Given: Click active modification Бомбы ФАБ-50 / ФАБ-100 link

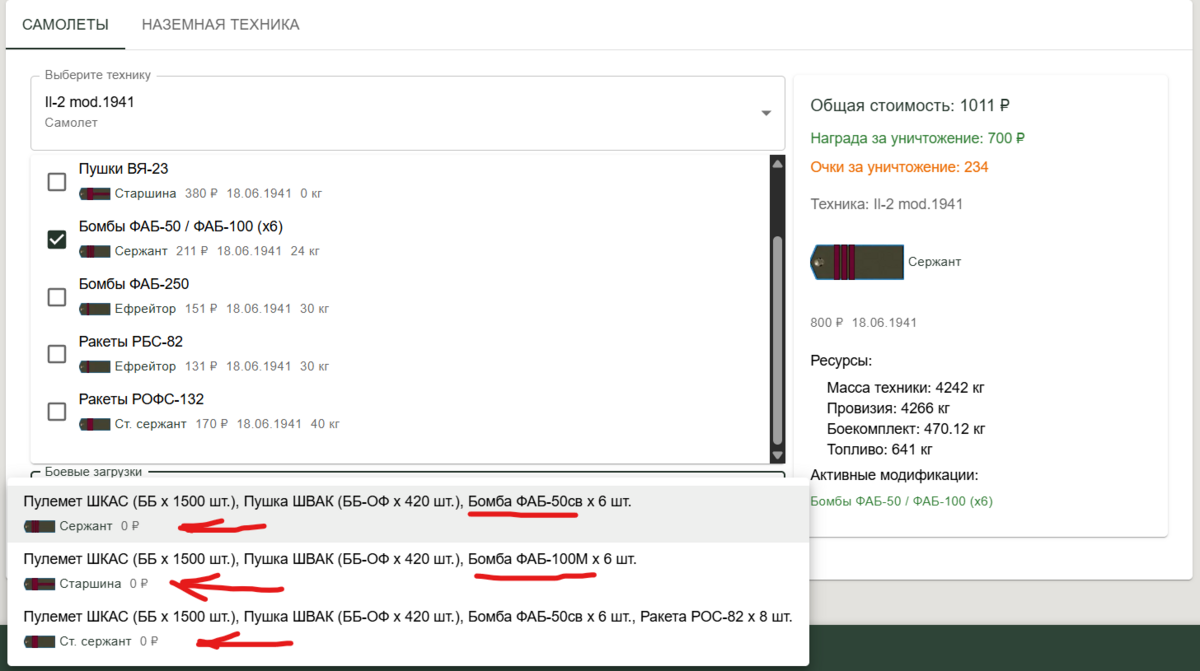Looking at the screenshot, I should coord(901,501).
